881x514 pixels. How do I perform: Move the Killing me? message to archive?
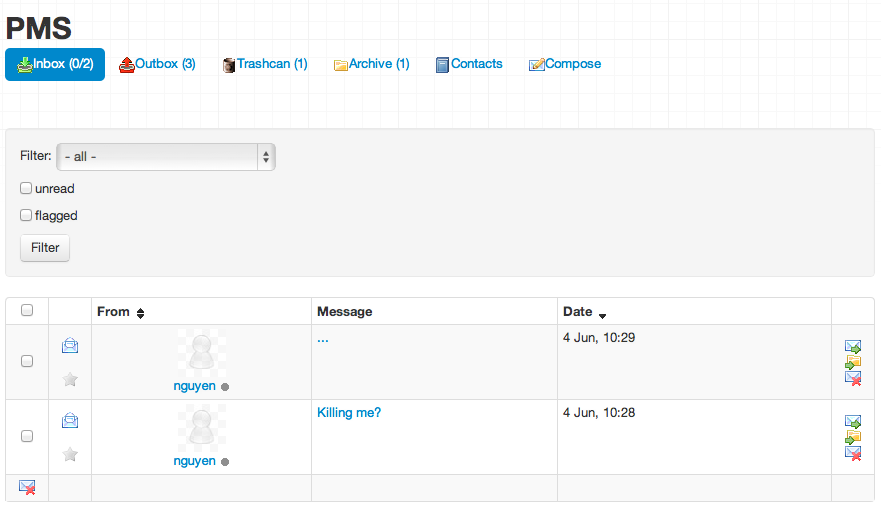(x=853, y=437)
